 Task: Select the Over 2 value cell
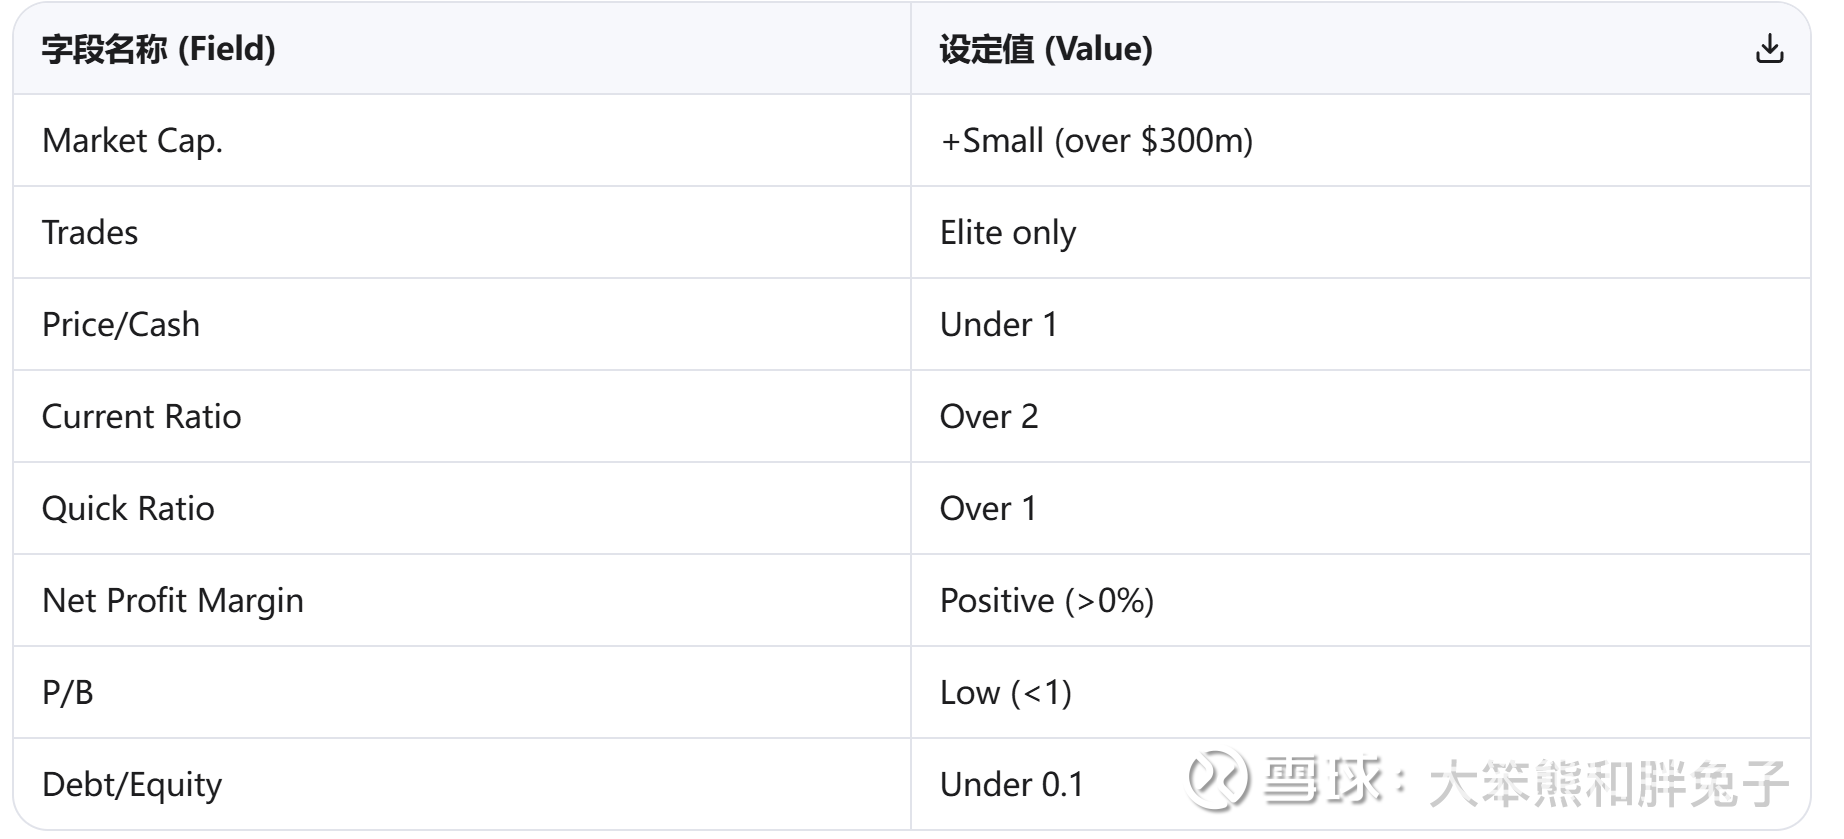(x=989, y=417)
